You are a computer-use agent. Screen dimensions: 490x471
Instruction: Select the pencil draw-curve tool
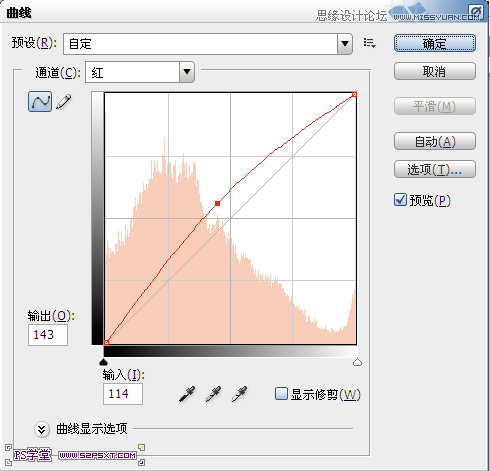pyautogui.click(x=64, y=101)
